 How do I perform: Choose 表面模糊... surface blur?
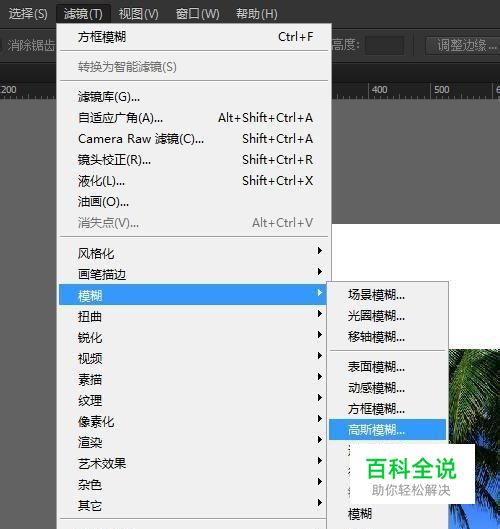coord(388,367)
